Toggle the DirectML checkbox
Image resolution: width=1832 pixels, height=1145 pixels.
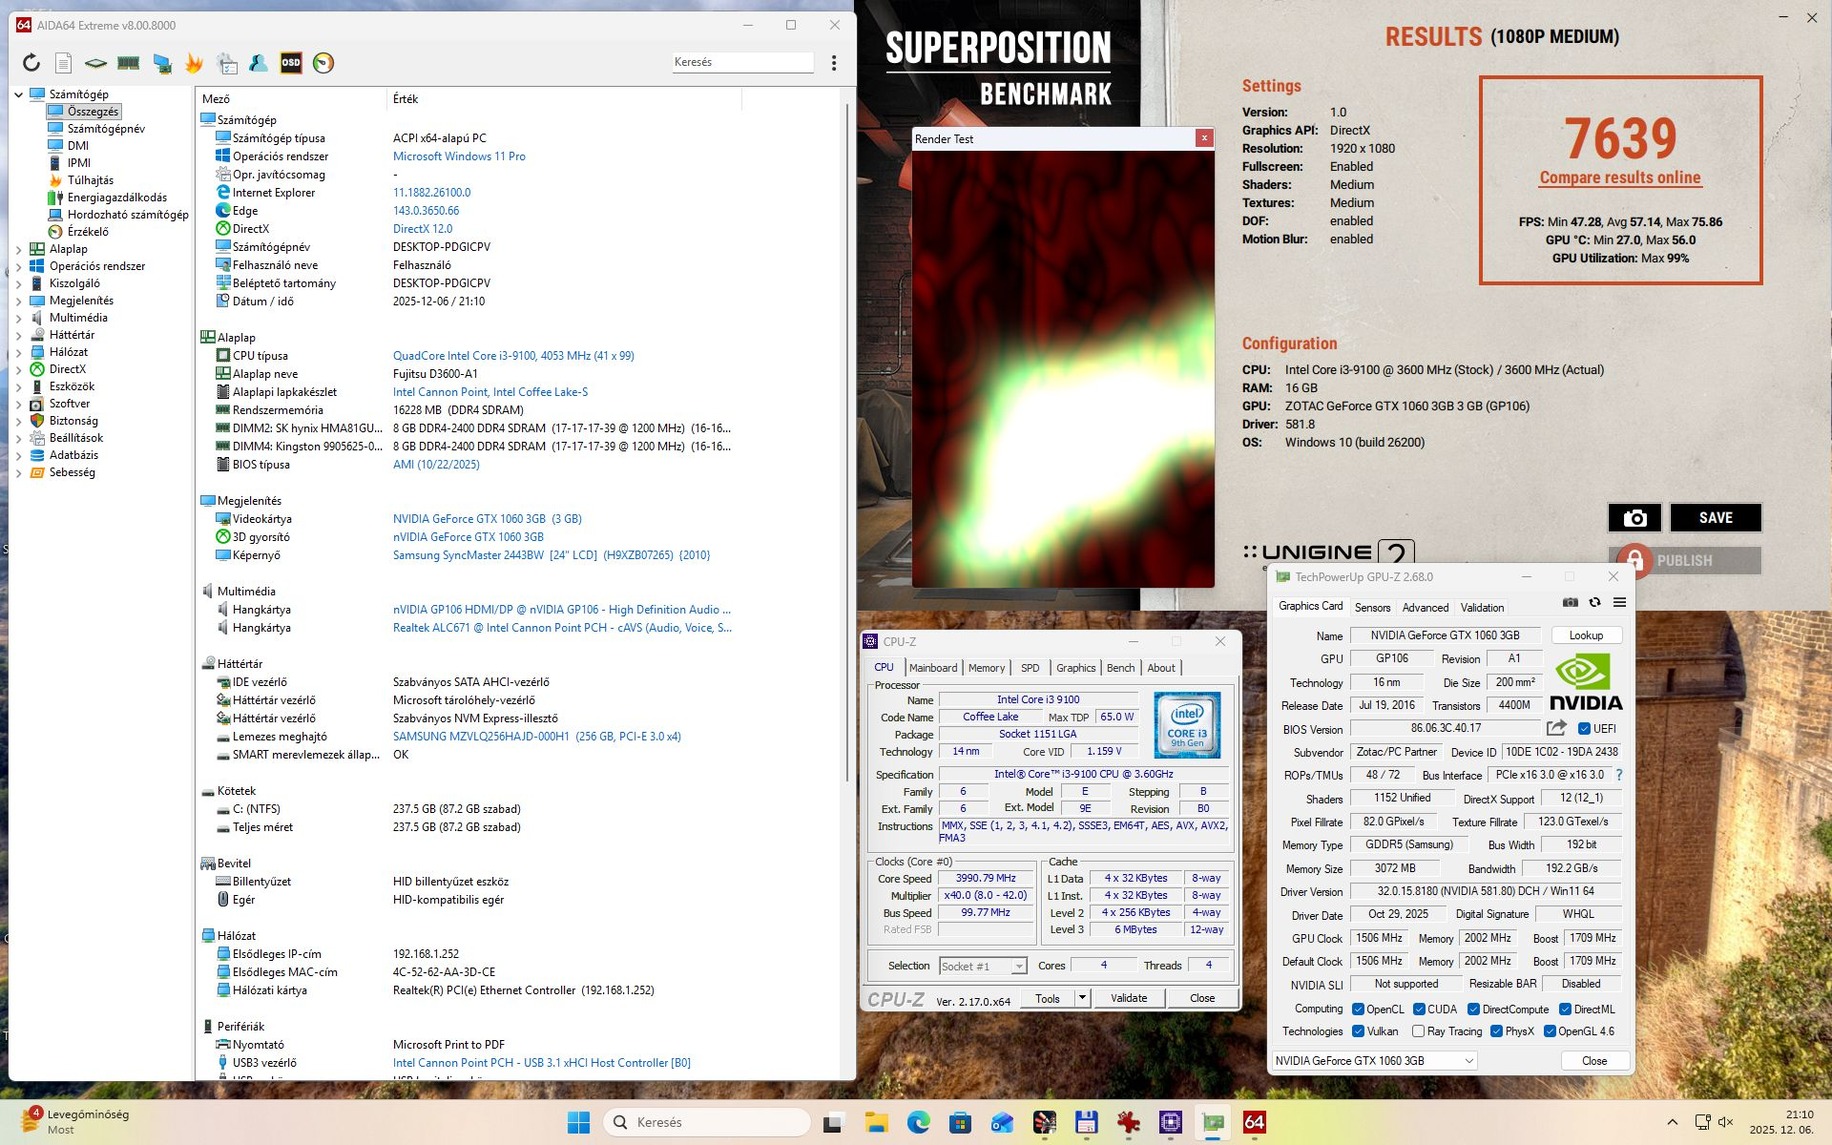point(1565,1009)
